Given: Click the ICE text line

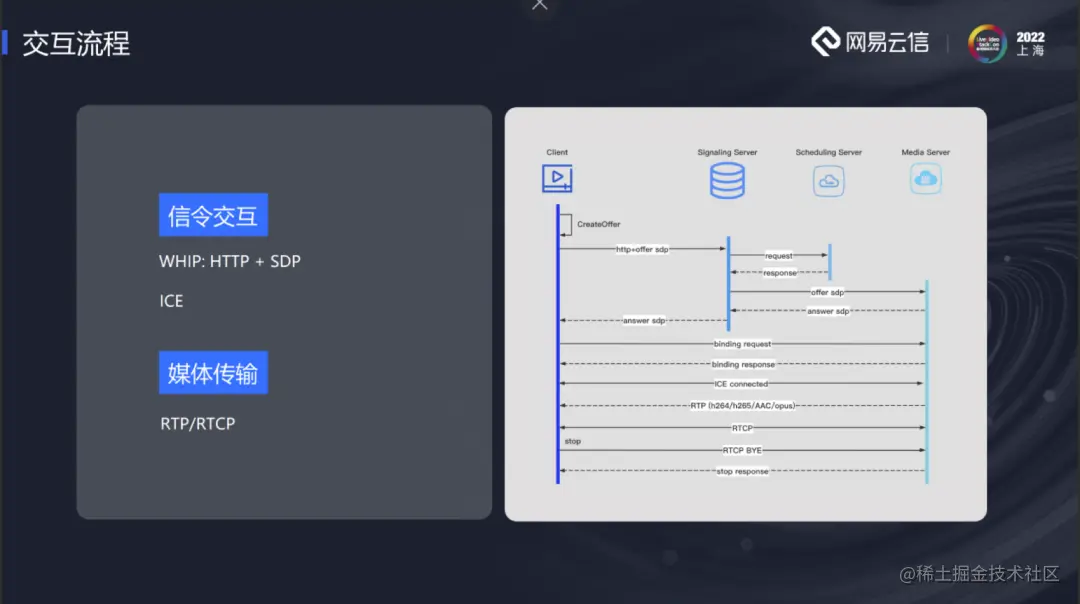Looking at the screenshot, I should pos(171,301).
